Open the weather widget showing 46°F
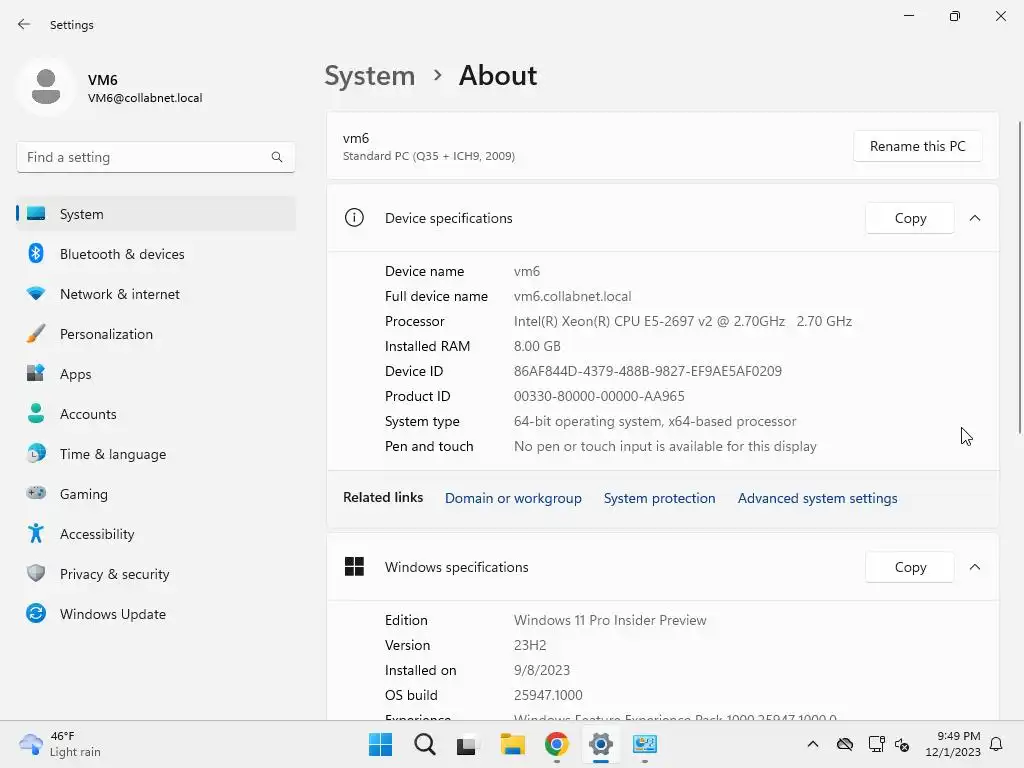Image resolution: width=1024 pixels, height=768 pixels. [x=60, y=744]
